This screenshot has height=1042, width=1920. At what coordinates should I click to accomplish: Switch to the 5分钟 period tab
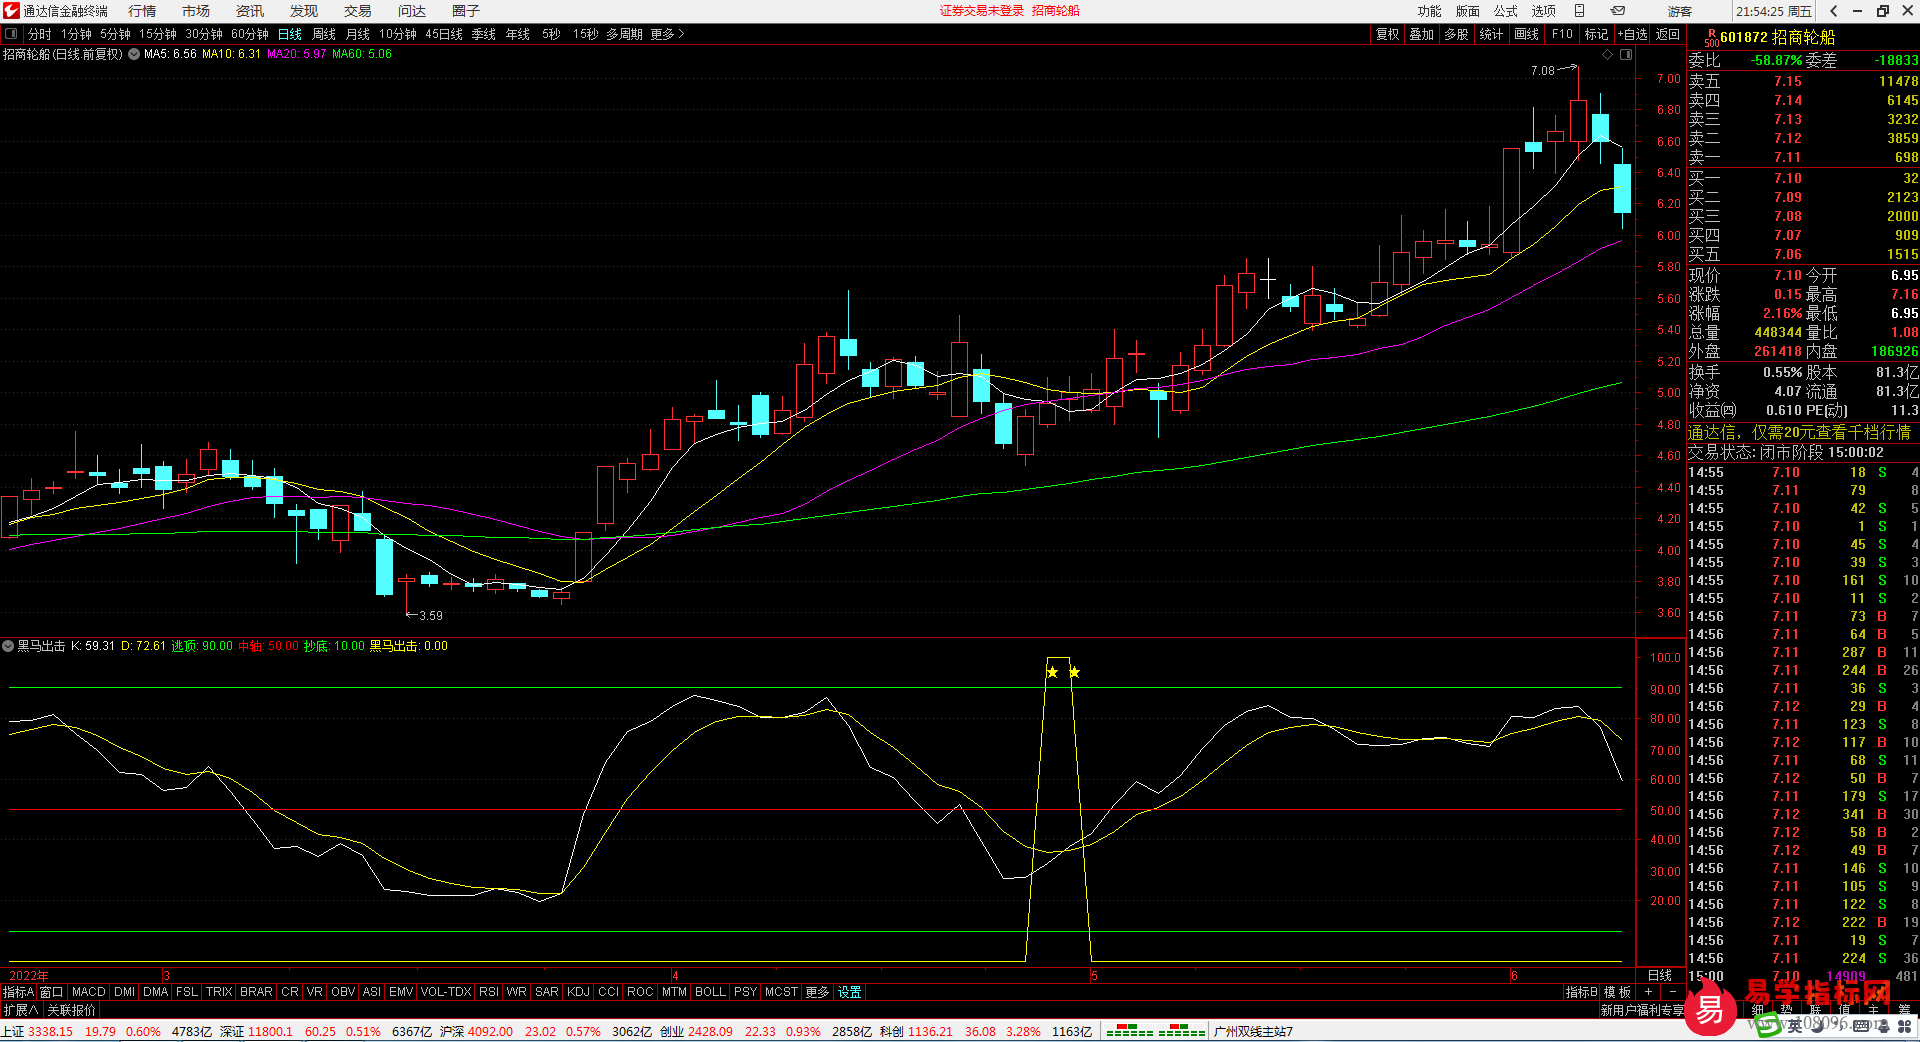[115, 34]
